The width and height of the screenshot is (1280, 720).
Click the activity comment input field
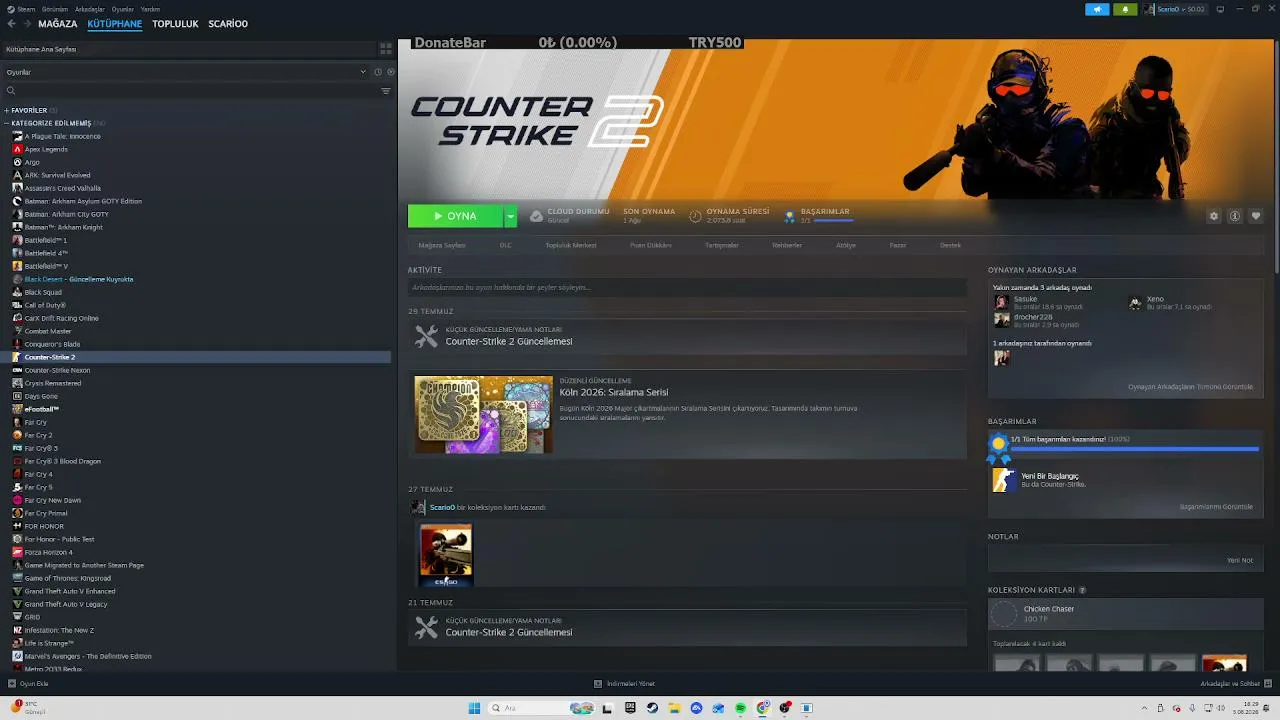point(687,287)
